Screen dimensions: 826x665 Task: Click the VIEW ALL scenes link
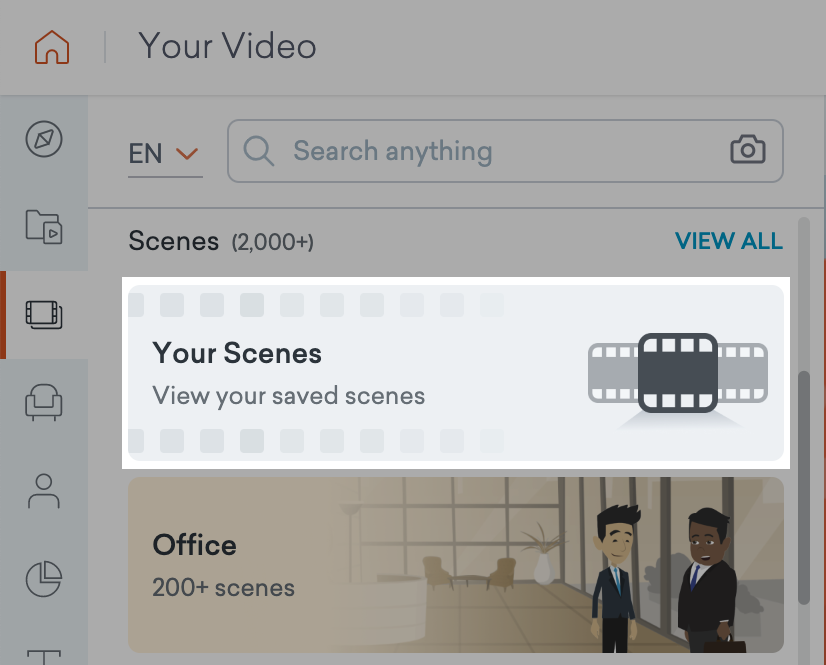coord(728,241)
